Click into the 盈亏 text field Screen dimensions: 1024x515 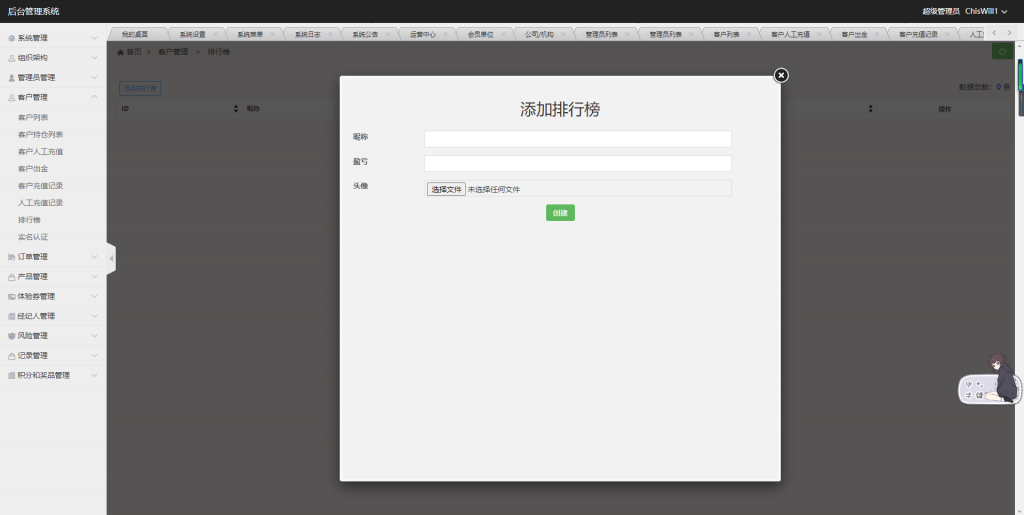[577, 163]
